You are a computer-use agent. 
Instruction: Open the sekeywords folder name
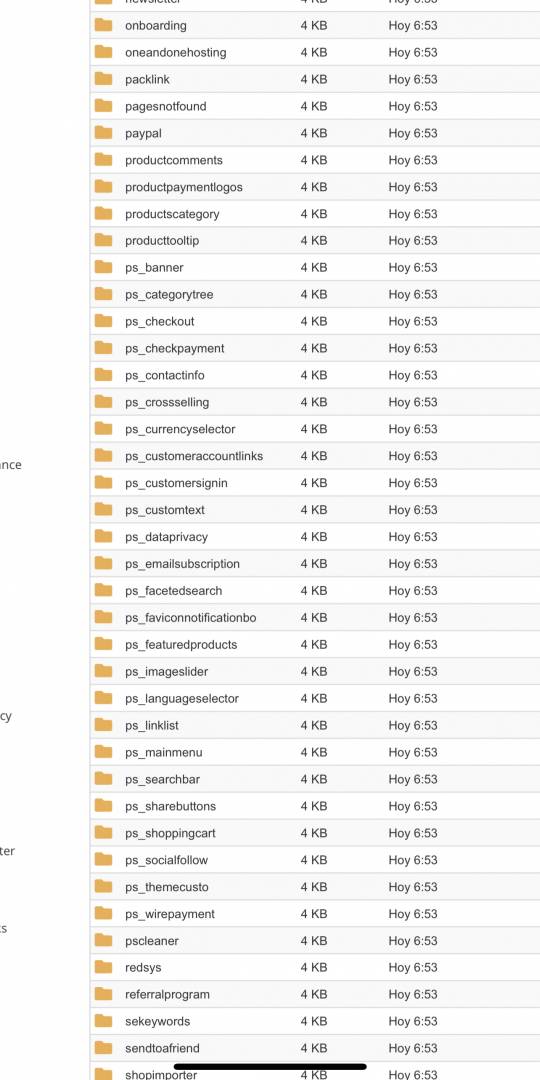click(x=158, y=1021)
